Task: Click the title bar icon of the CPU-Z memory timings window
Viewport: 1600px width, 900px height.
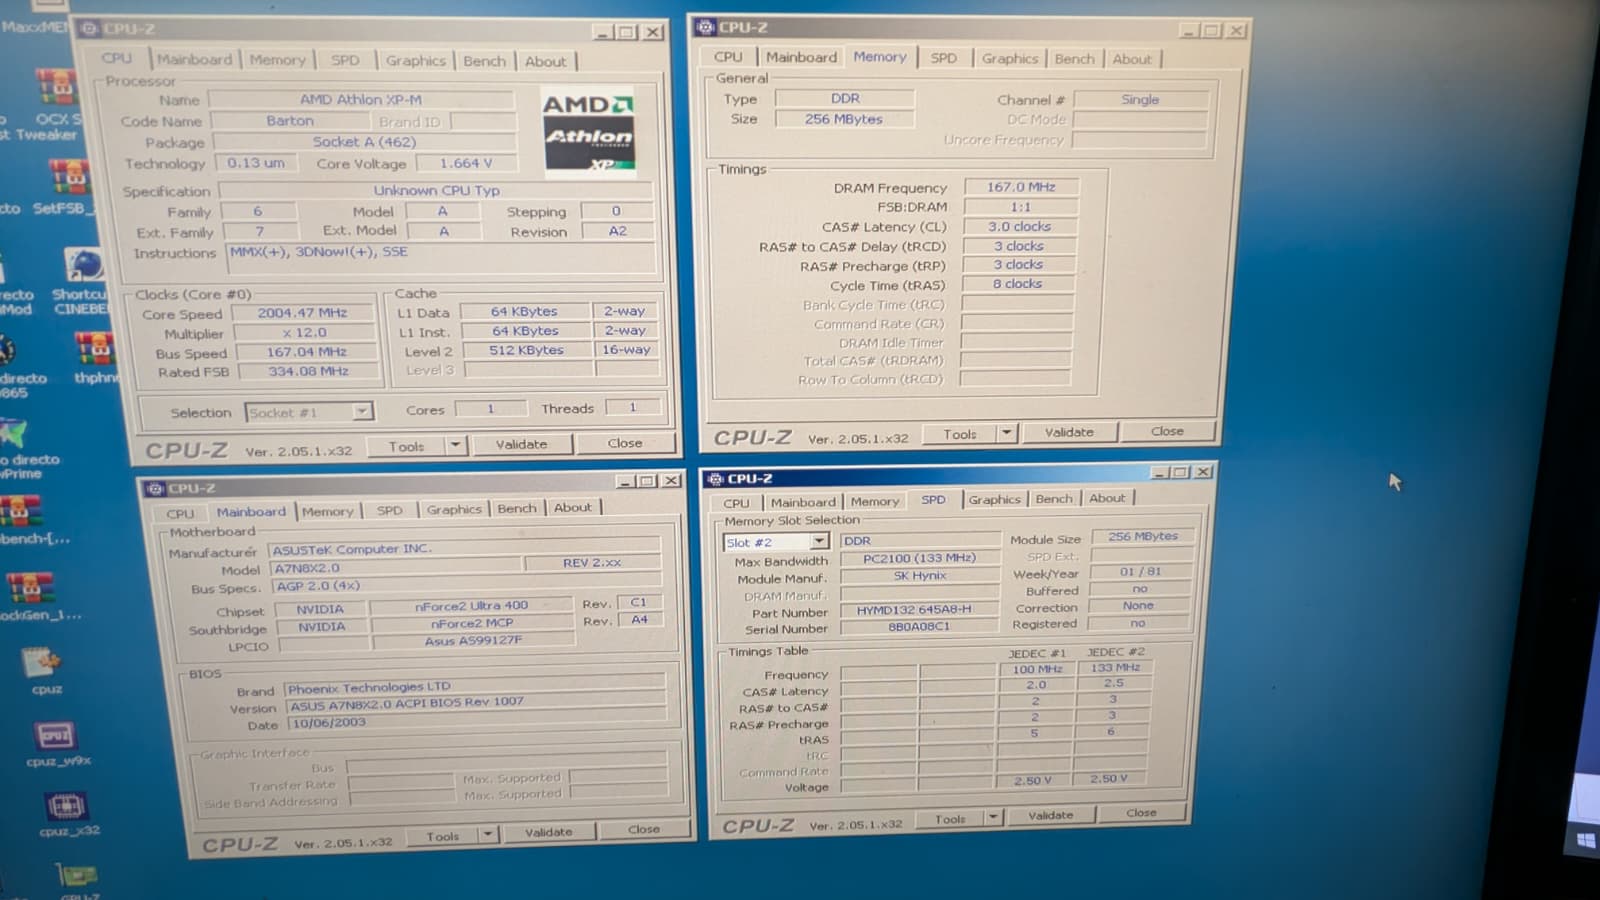Action: (706, 27)
